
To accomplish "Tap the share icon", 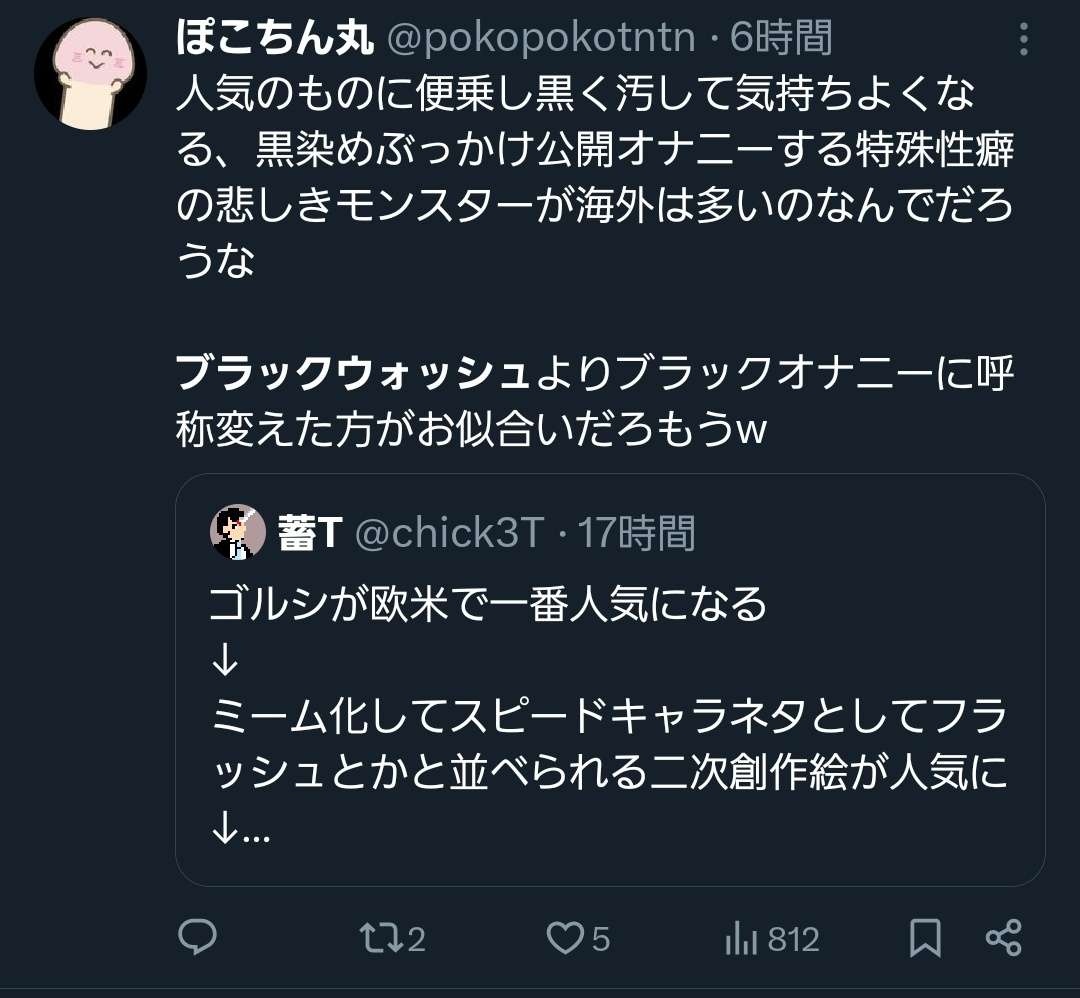I will (1003, 938).
